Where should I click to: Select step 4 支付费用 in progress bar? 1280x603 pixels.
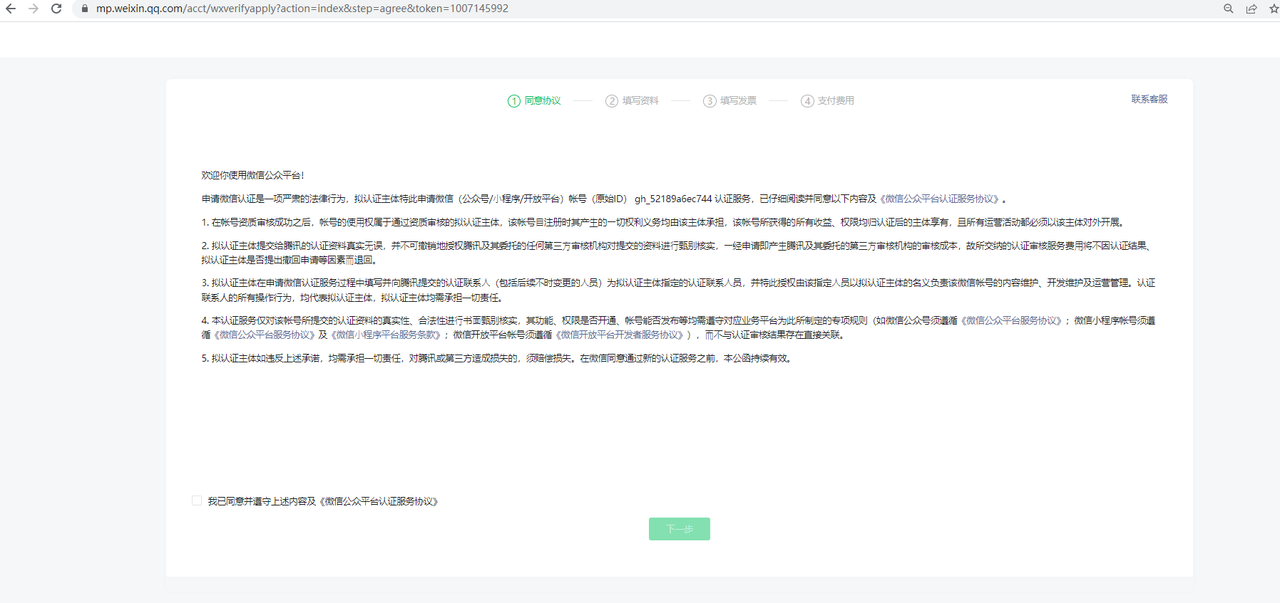(x=828, y=100)
